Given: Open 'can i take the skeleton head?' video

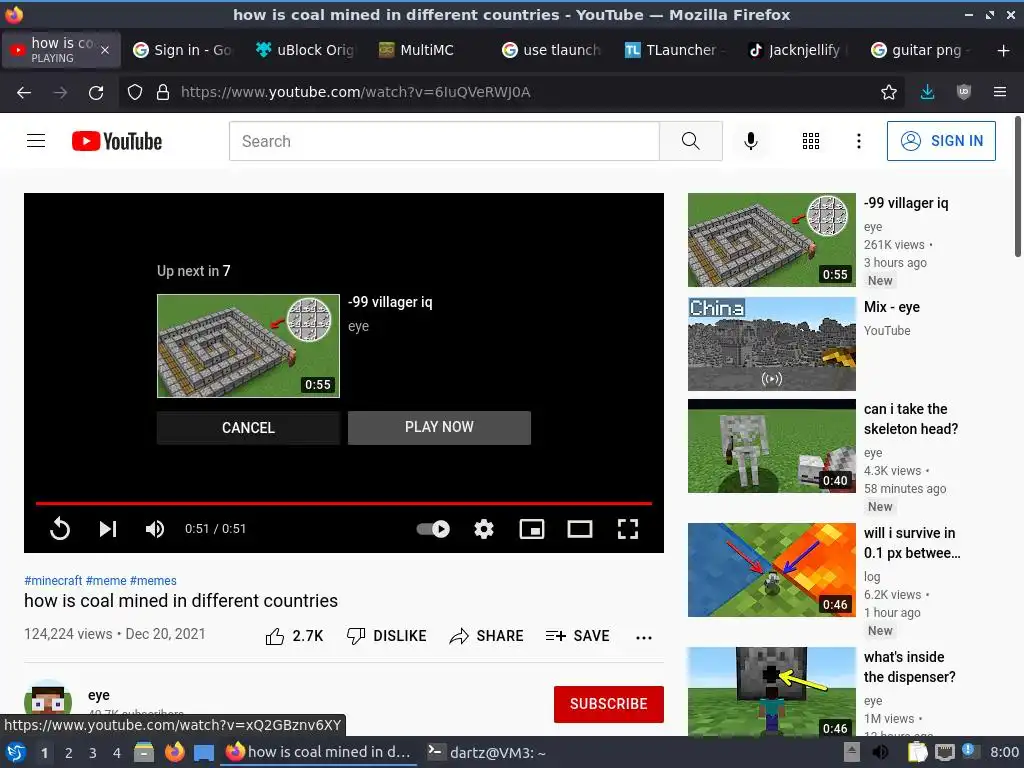Looking at the screenshot, I should tap(771, 446).
